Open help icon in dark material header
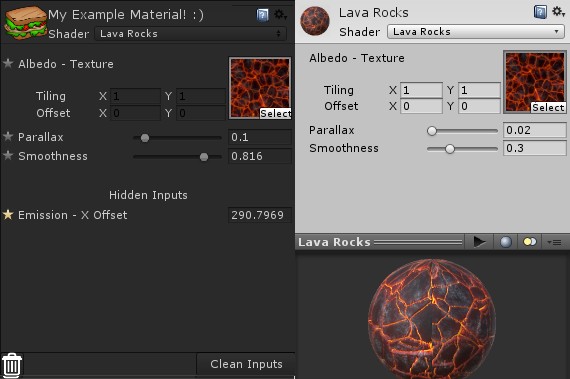This screenshot has height=379, width=570. coord(262,15)
